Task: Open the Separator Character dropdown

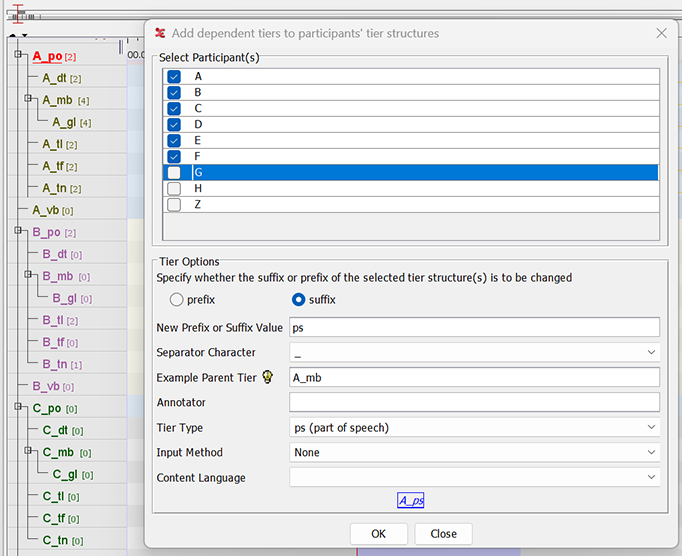Action: coord(474,352)
